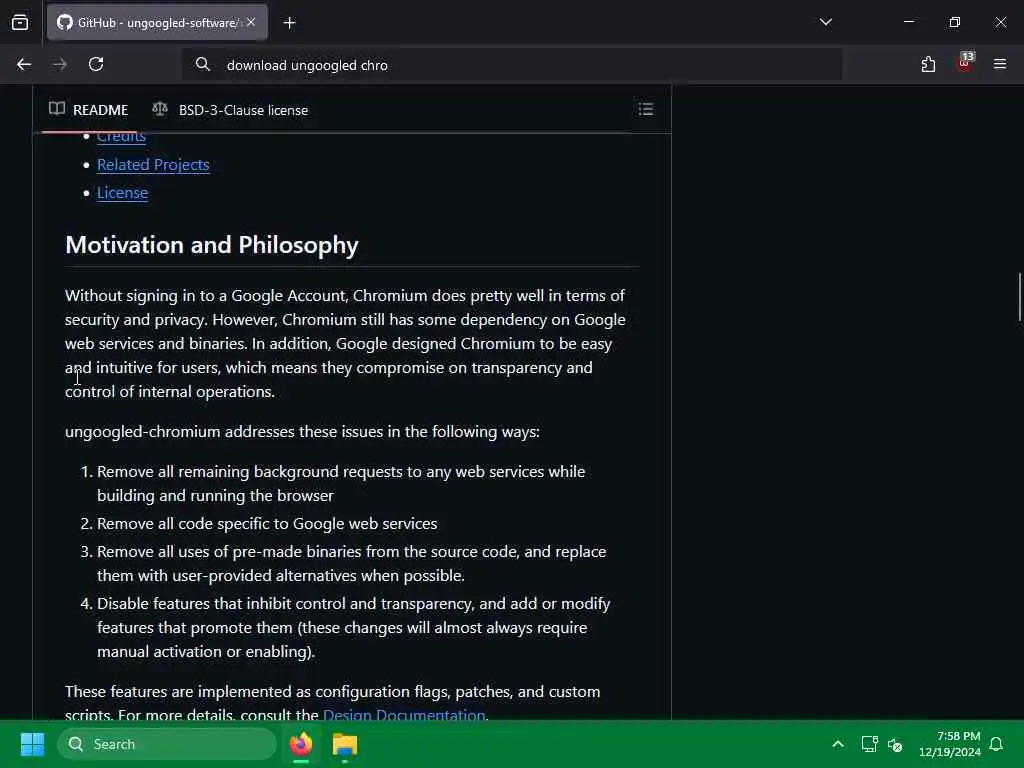The height and width of the screenshot is (768, 1024).
Task: Click list item 'Remove all code specific to Google'
Action: [267, 524]
